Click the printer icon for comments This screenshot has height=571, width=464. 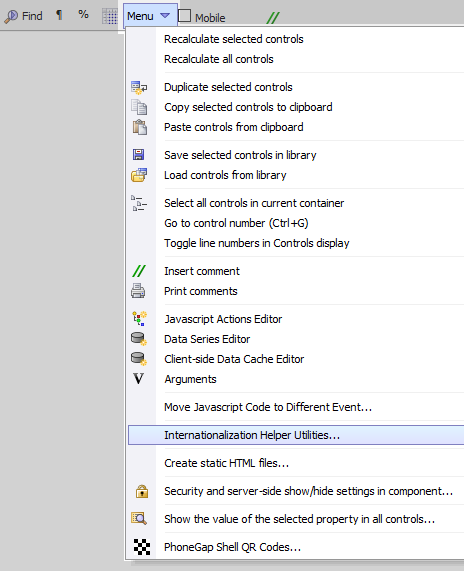(138, 291)
